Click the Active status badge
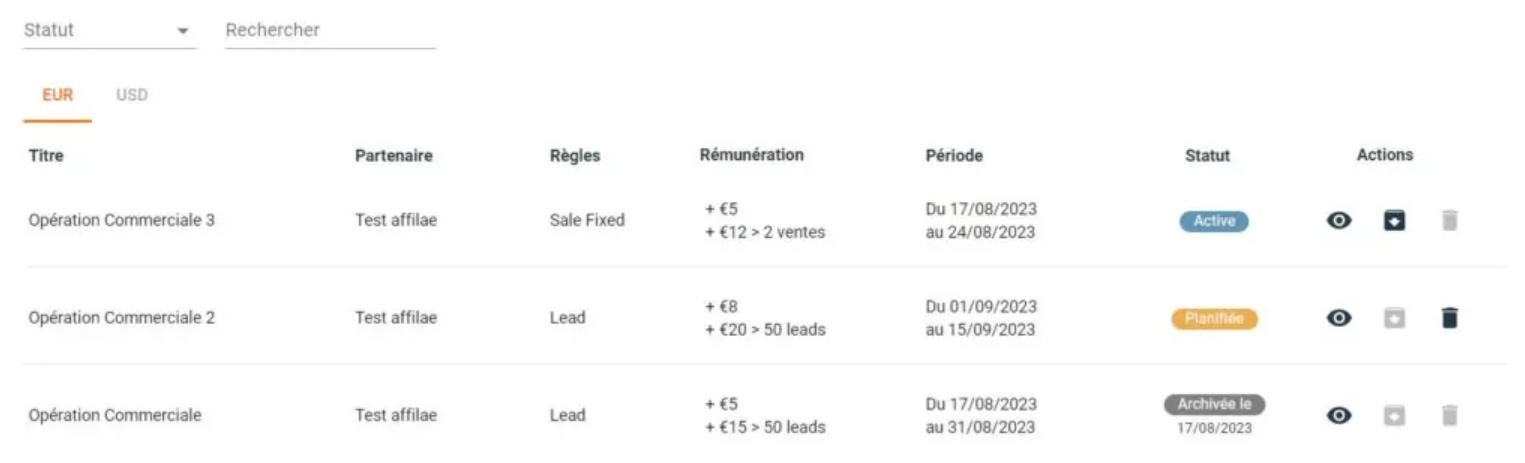Viewport: 1525px width, 463px height. [x=1214, y=221]
